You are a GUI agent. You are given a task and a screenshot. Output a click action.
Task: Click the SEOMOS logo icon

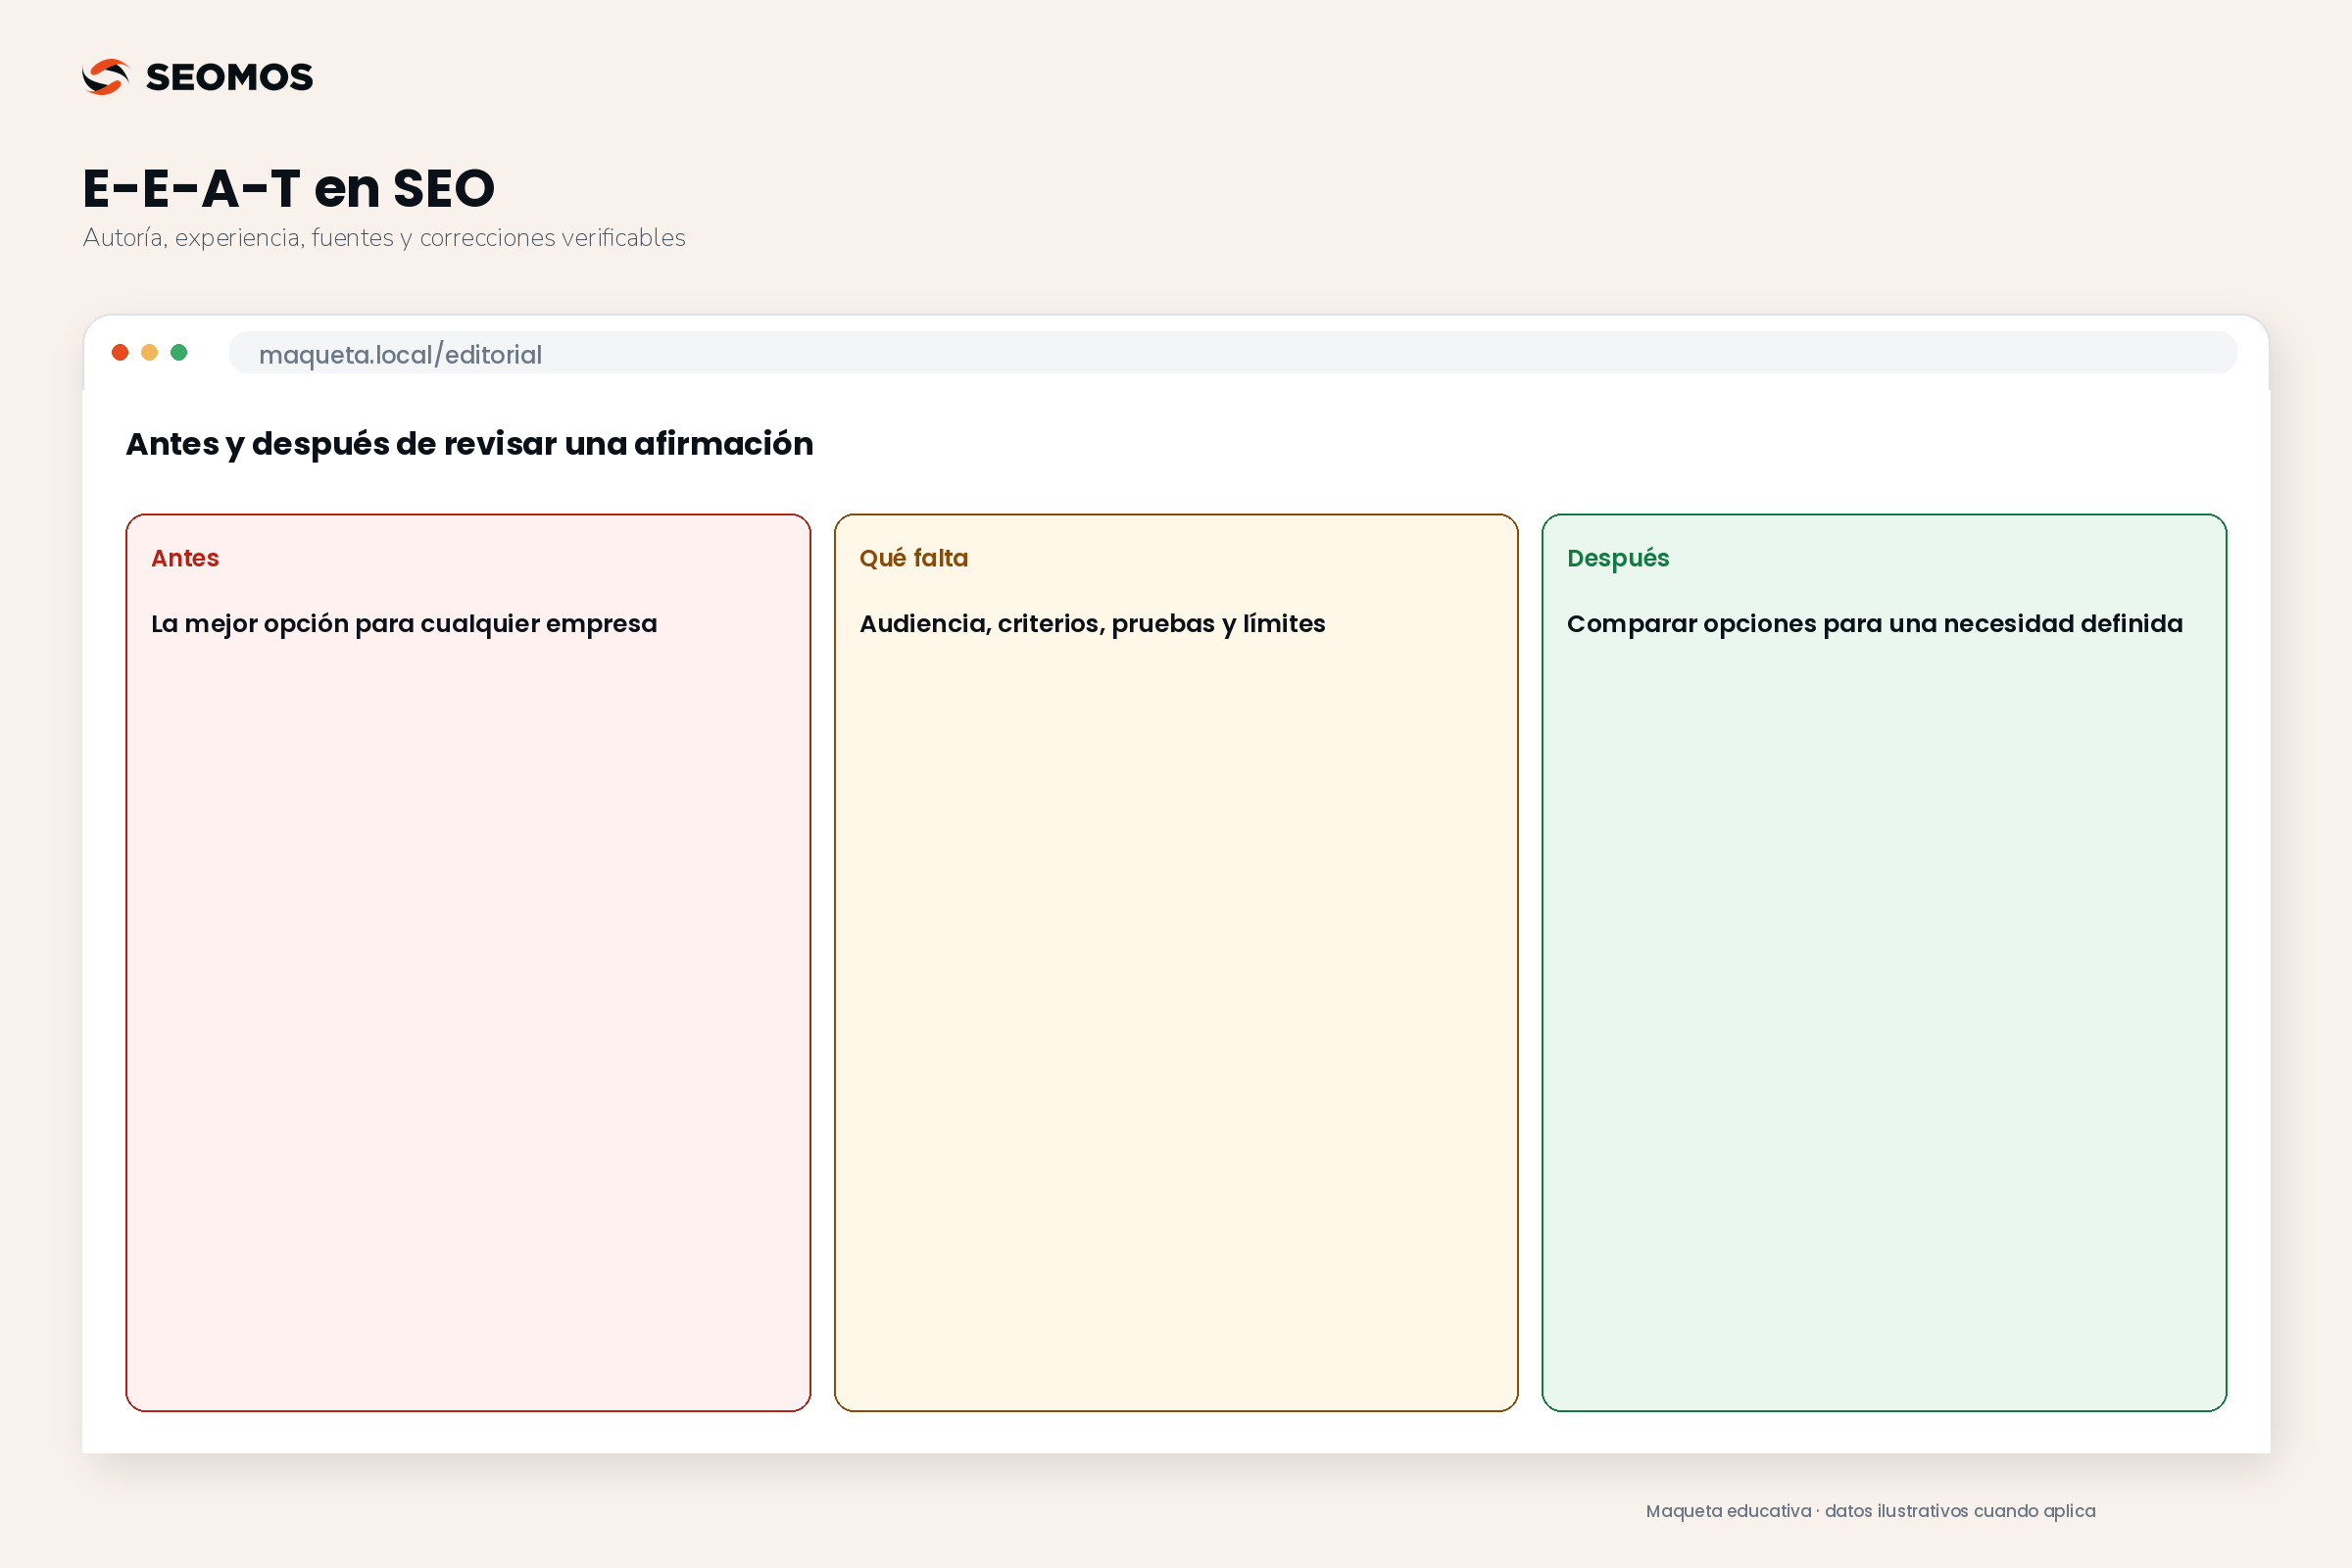[106, 77]
